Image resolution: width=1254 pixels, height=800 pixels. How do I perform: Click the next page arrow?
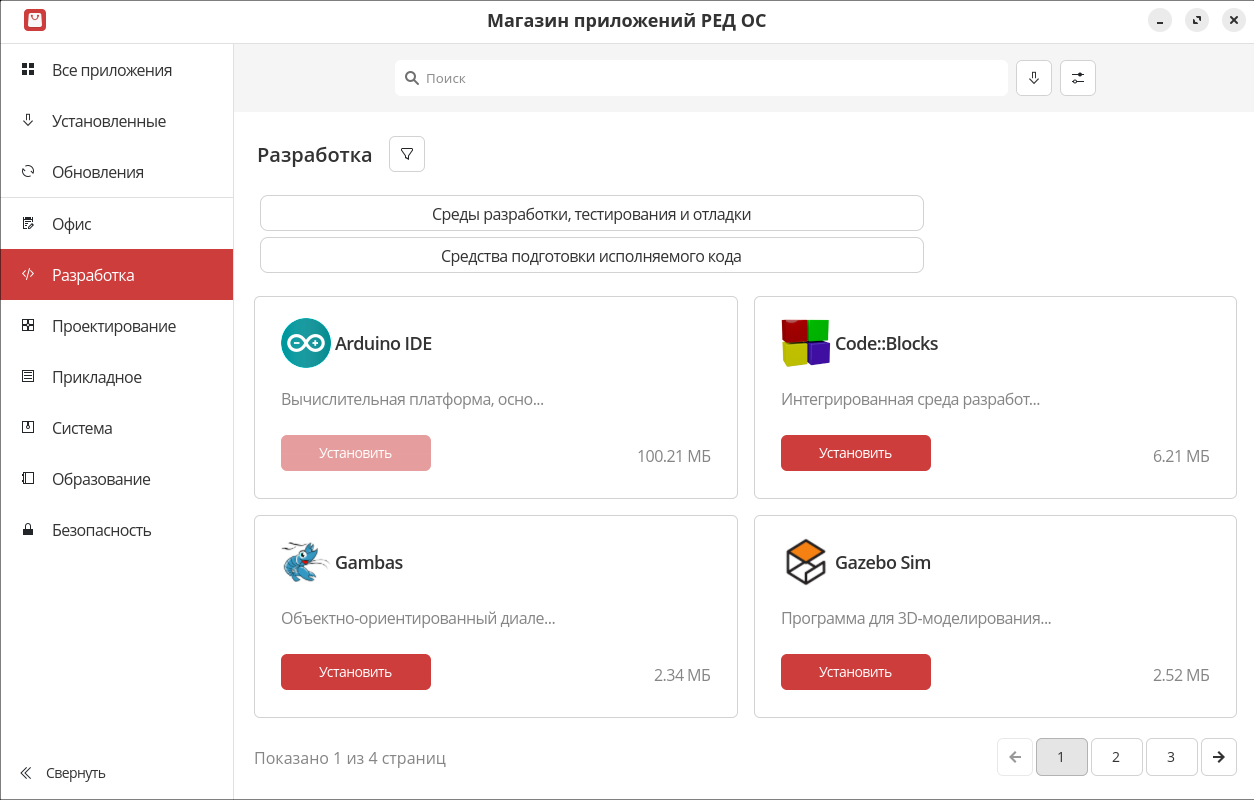tap(1219, 757)
